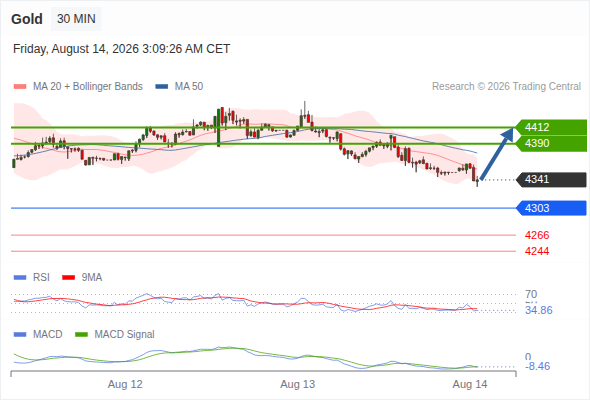Click the red 4266 support label
The image size is (590, 400).
pyautogui.click(x=537, y=235)
